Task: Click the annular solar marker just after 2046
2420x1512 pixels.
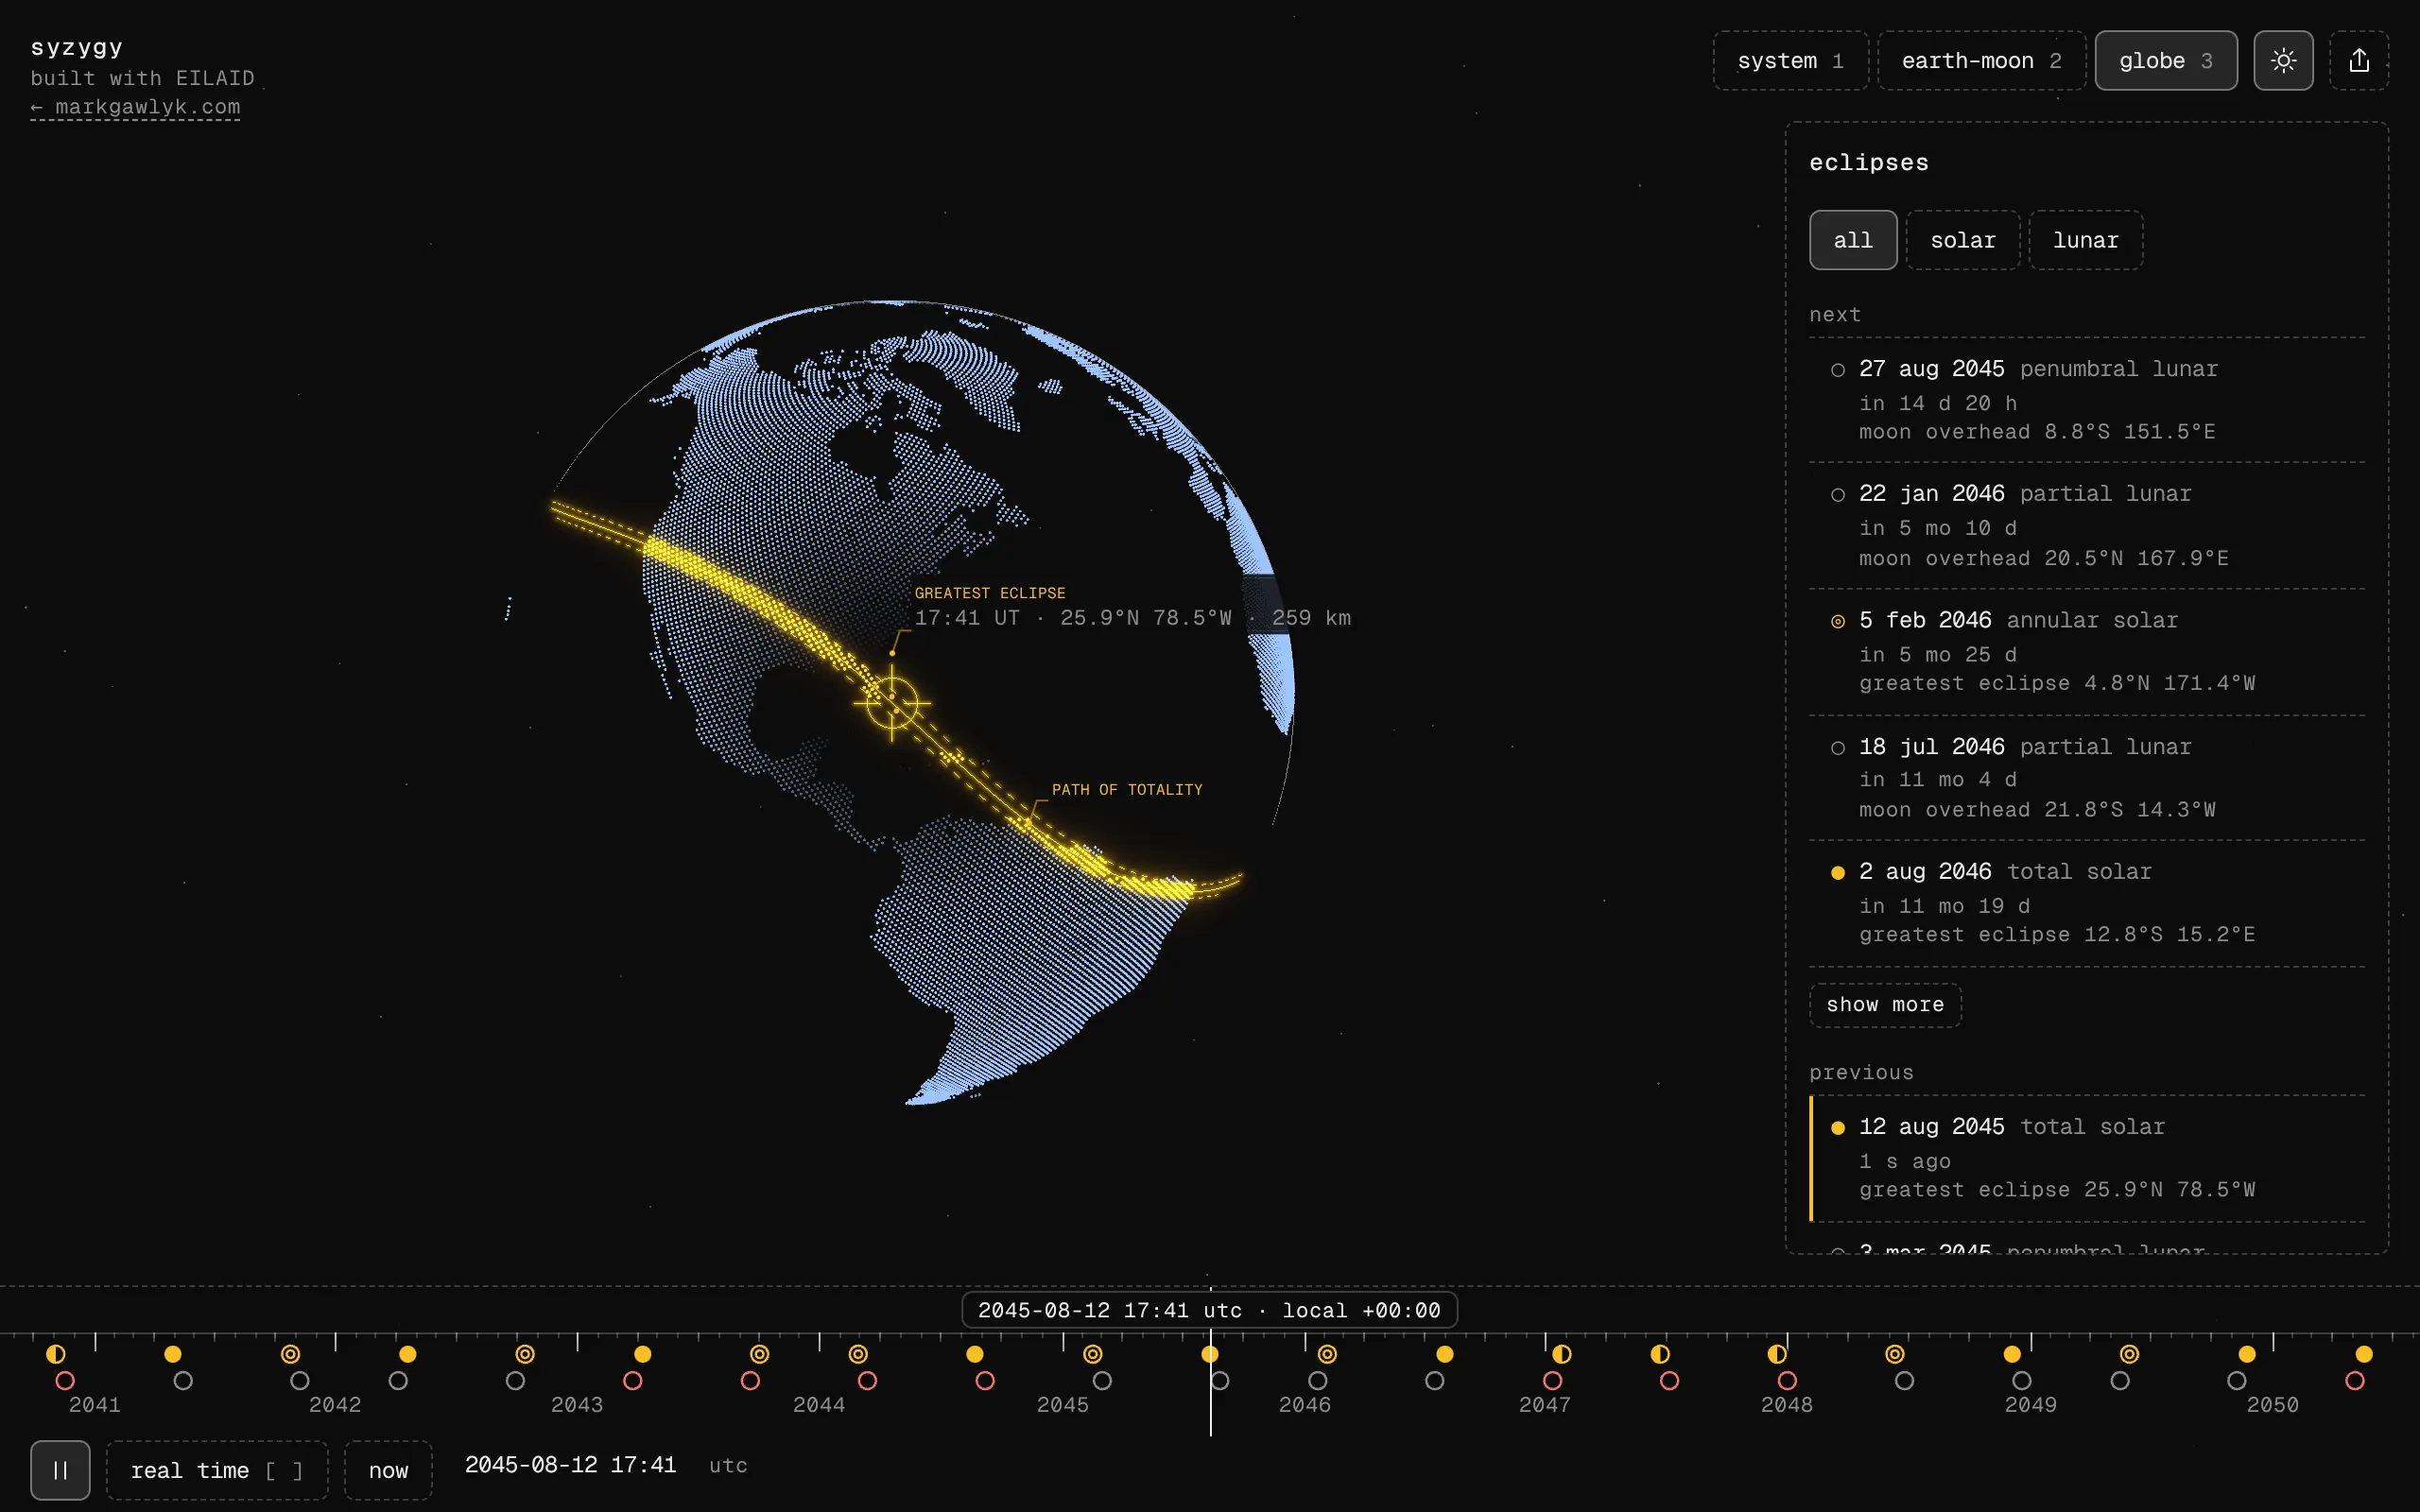Action: coord(1327,1354)
